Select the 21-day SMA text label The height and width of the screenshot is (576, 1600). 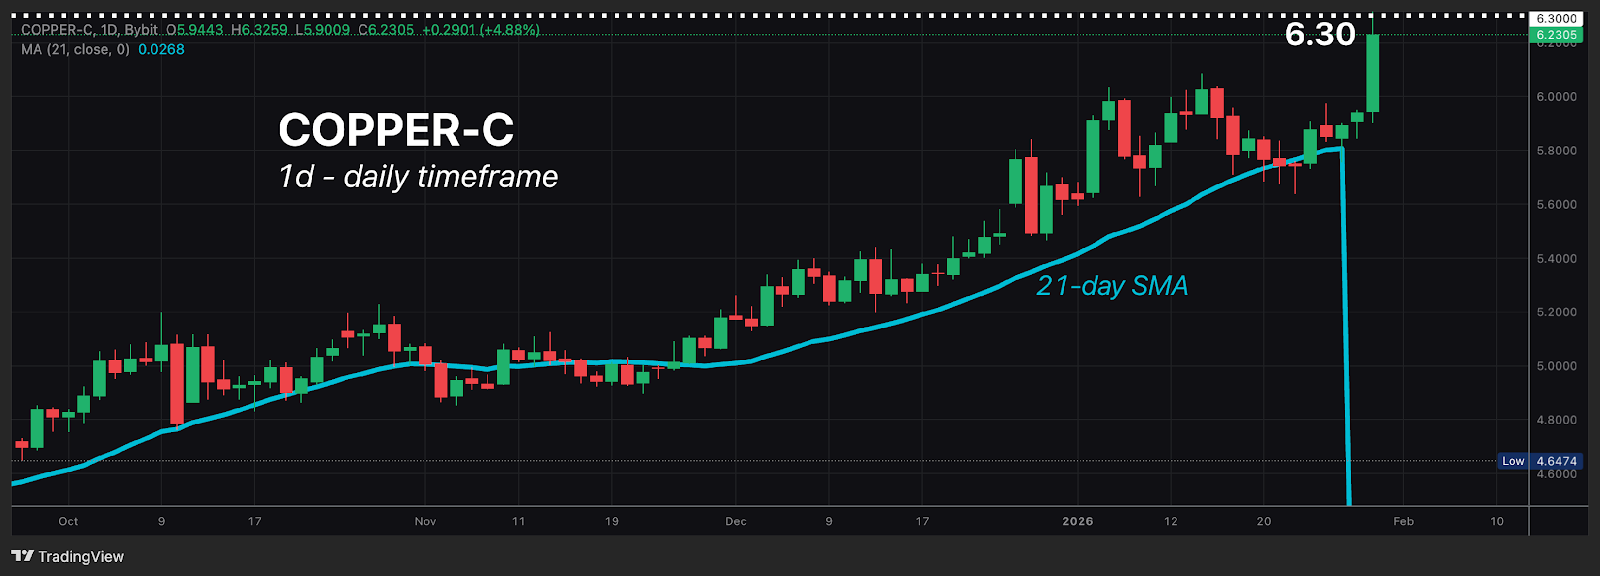point(1112,286)
